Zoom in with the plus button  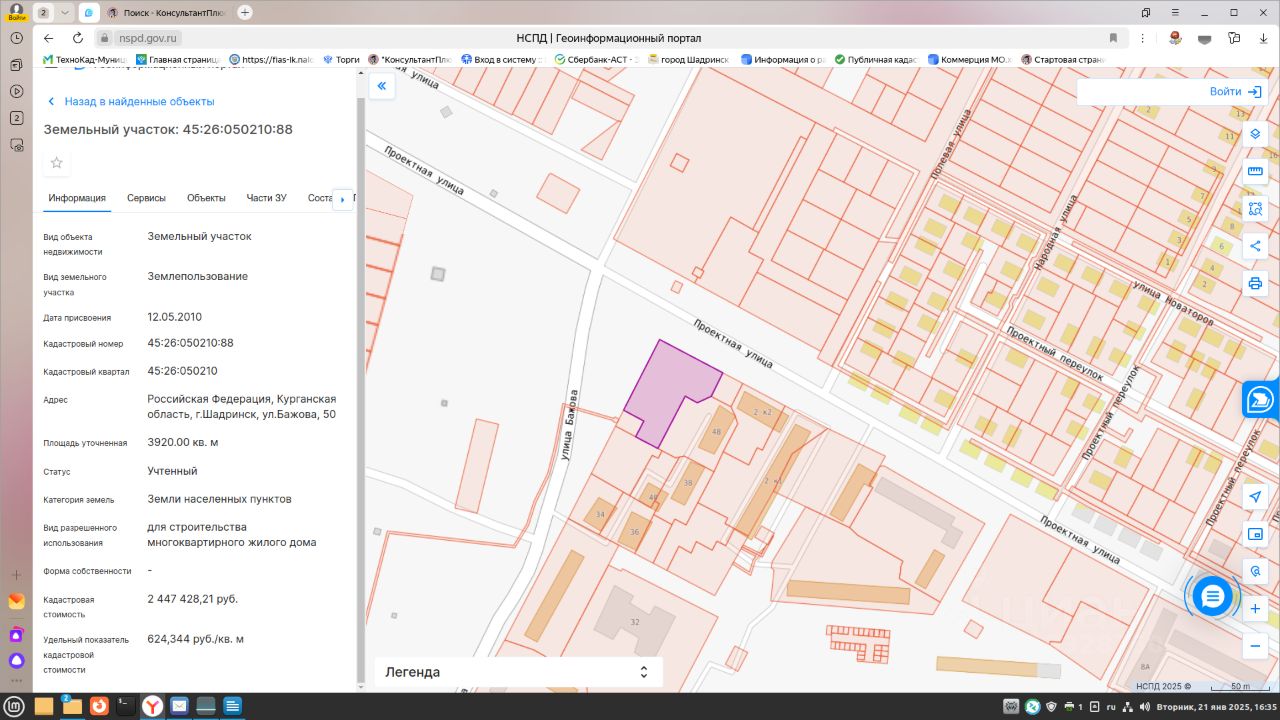tap(1255, 608)
